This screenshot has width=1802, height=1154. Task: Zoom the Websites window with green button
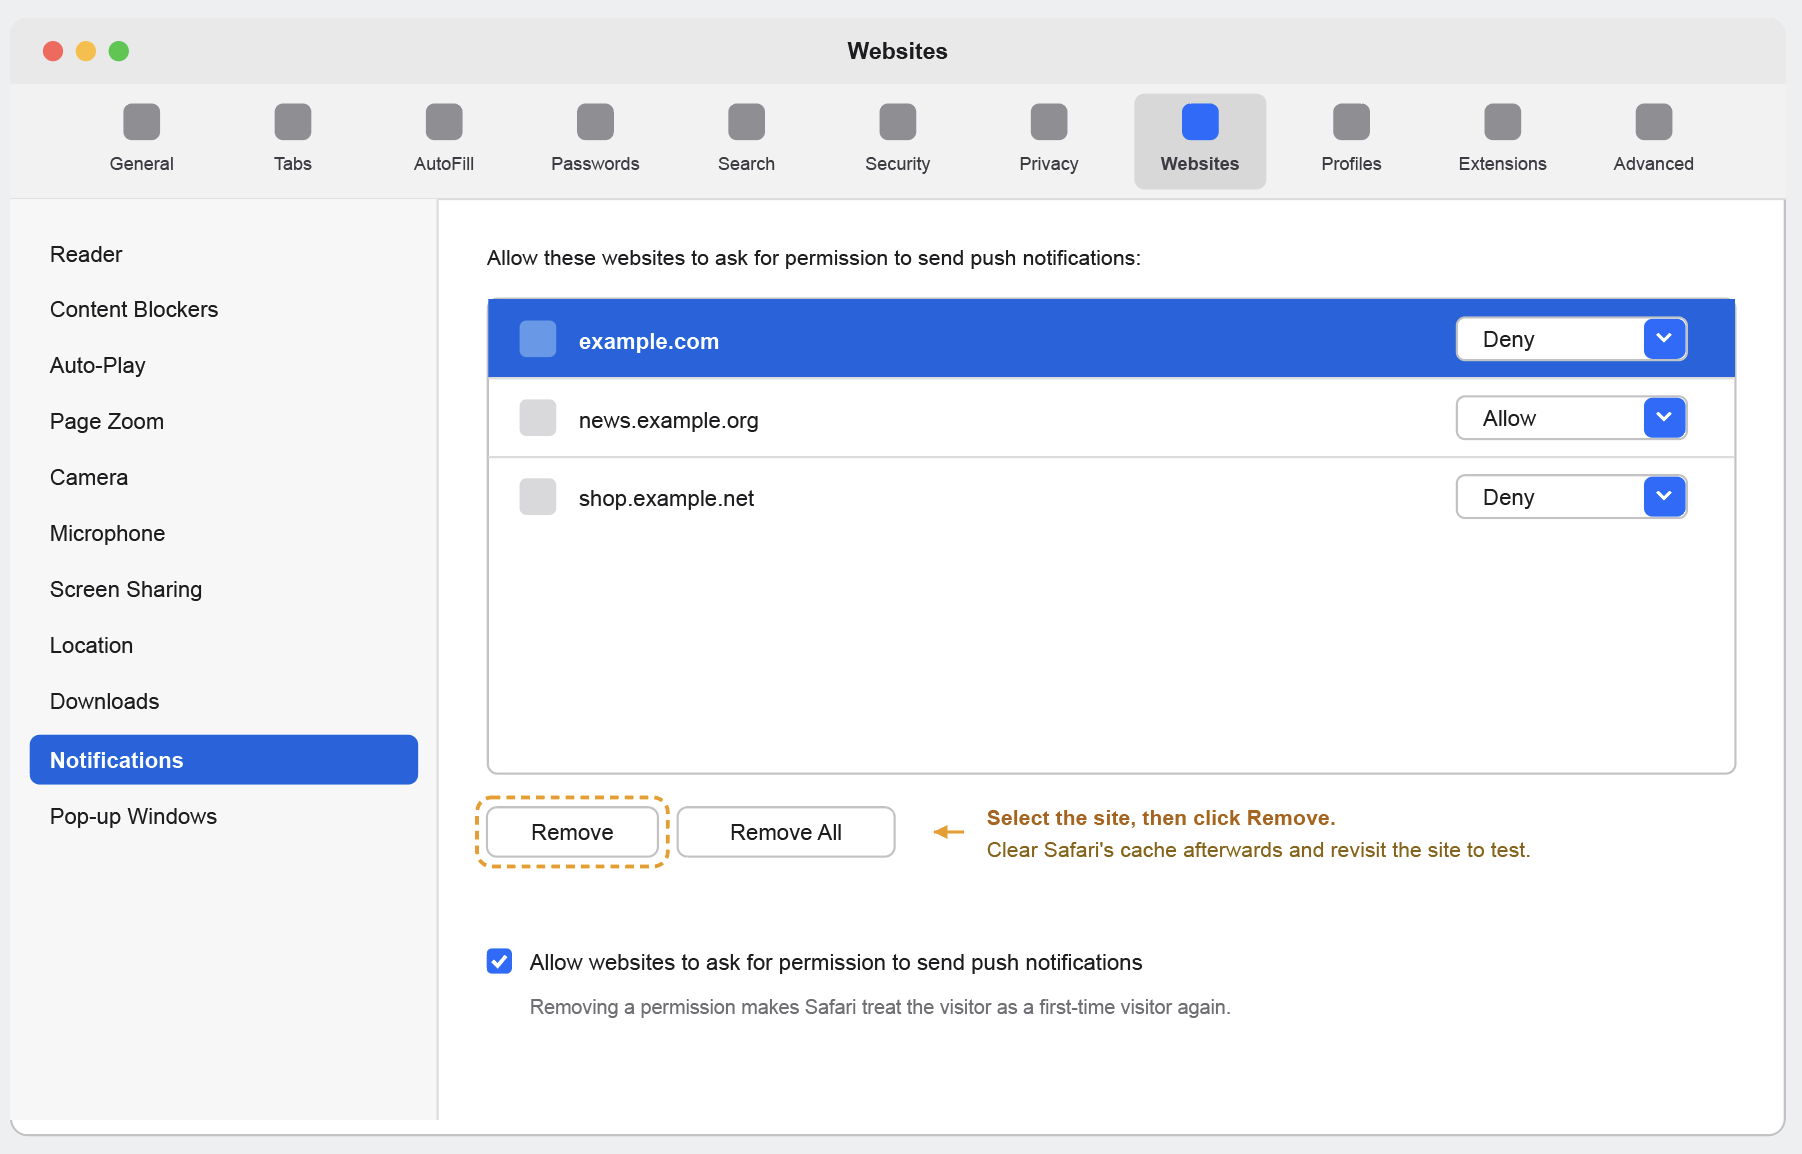[119, 51]
